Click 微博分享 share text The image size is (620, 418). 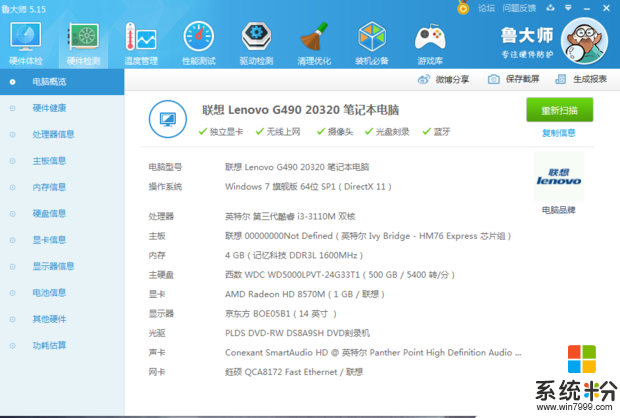[x=452, y=79]
